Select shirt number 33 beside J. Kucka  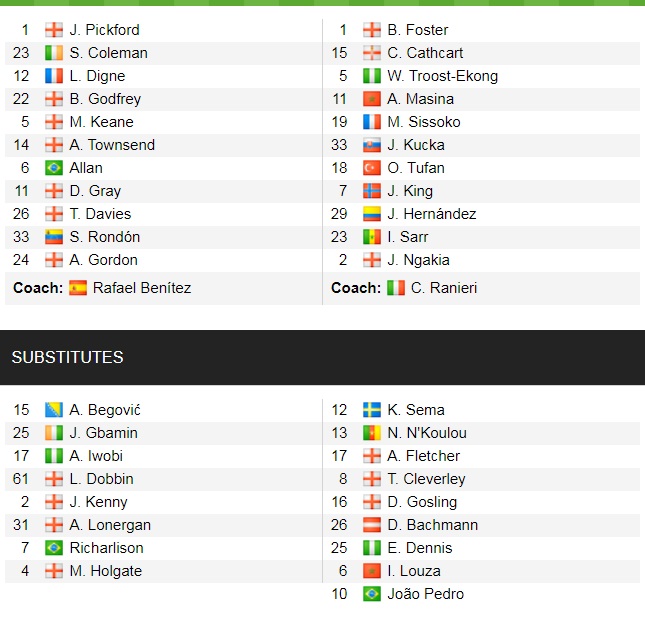click(x=340, y=145)
